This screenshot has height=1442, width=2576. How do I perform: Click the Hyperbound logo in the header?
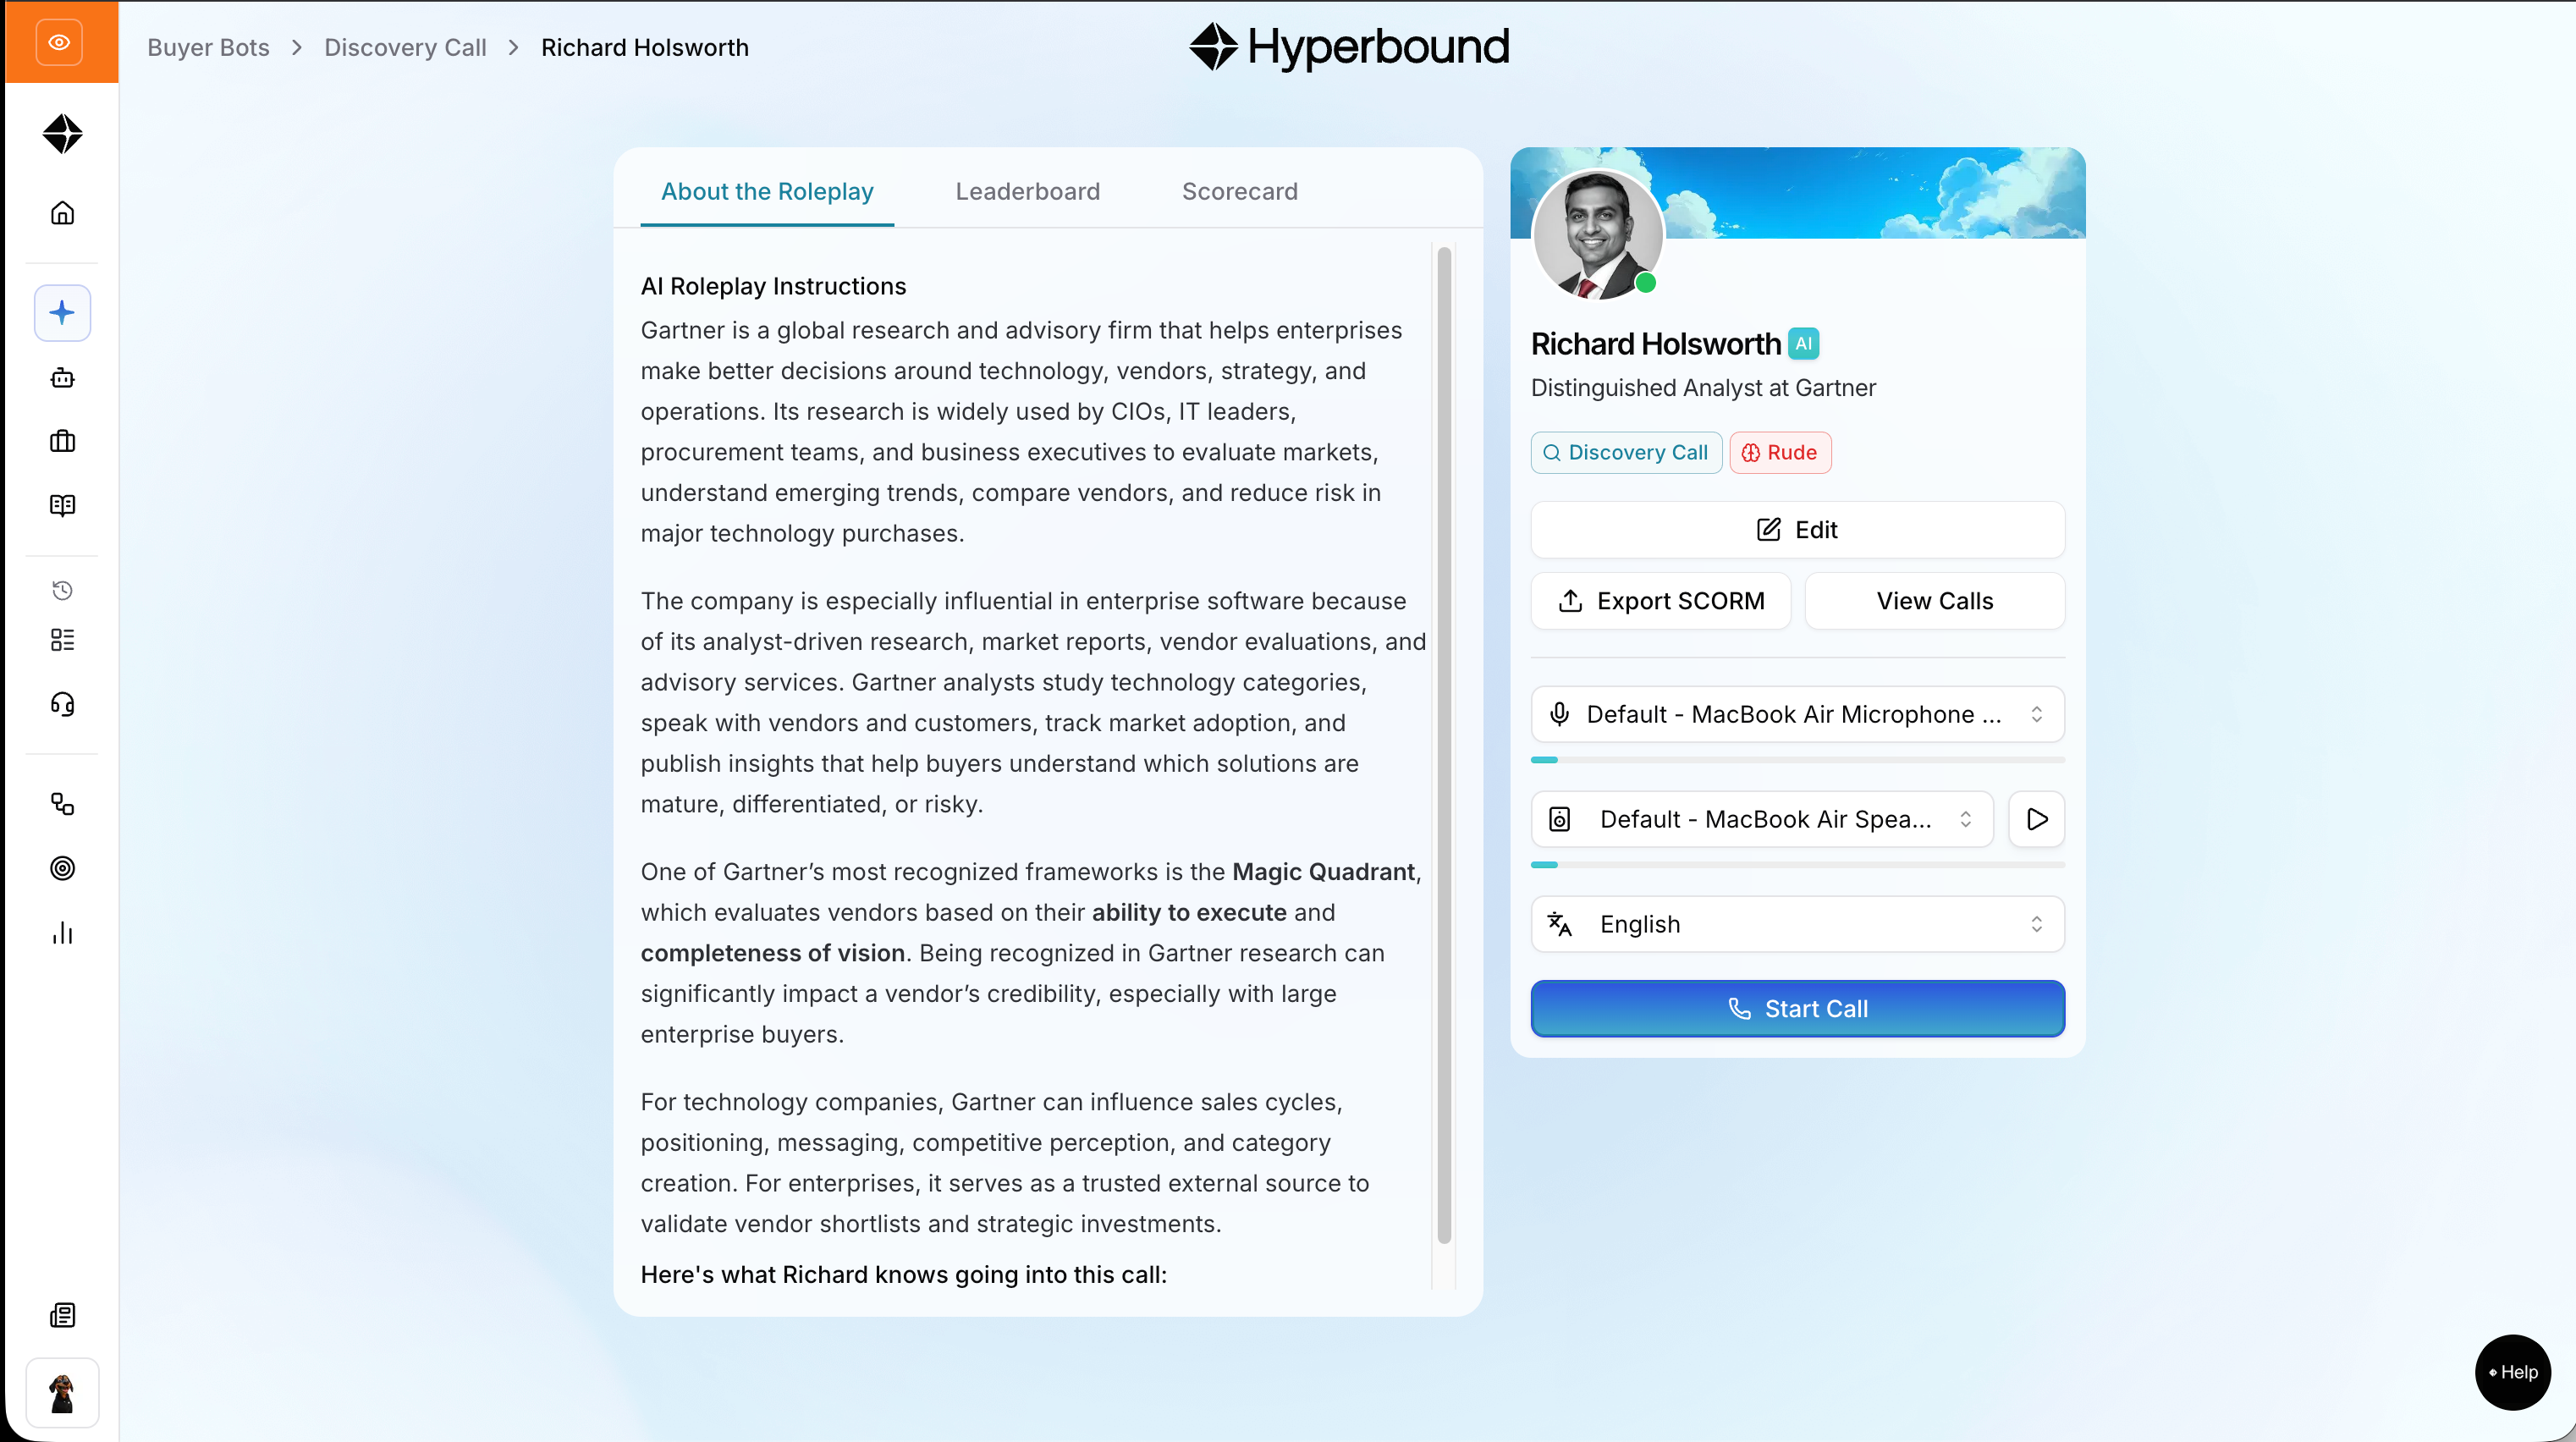pyautogui.click(x=1349, y=47)
